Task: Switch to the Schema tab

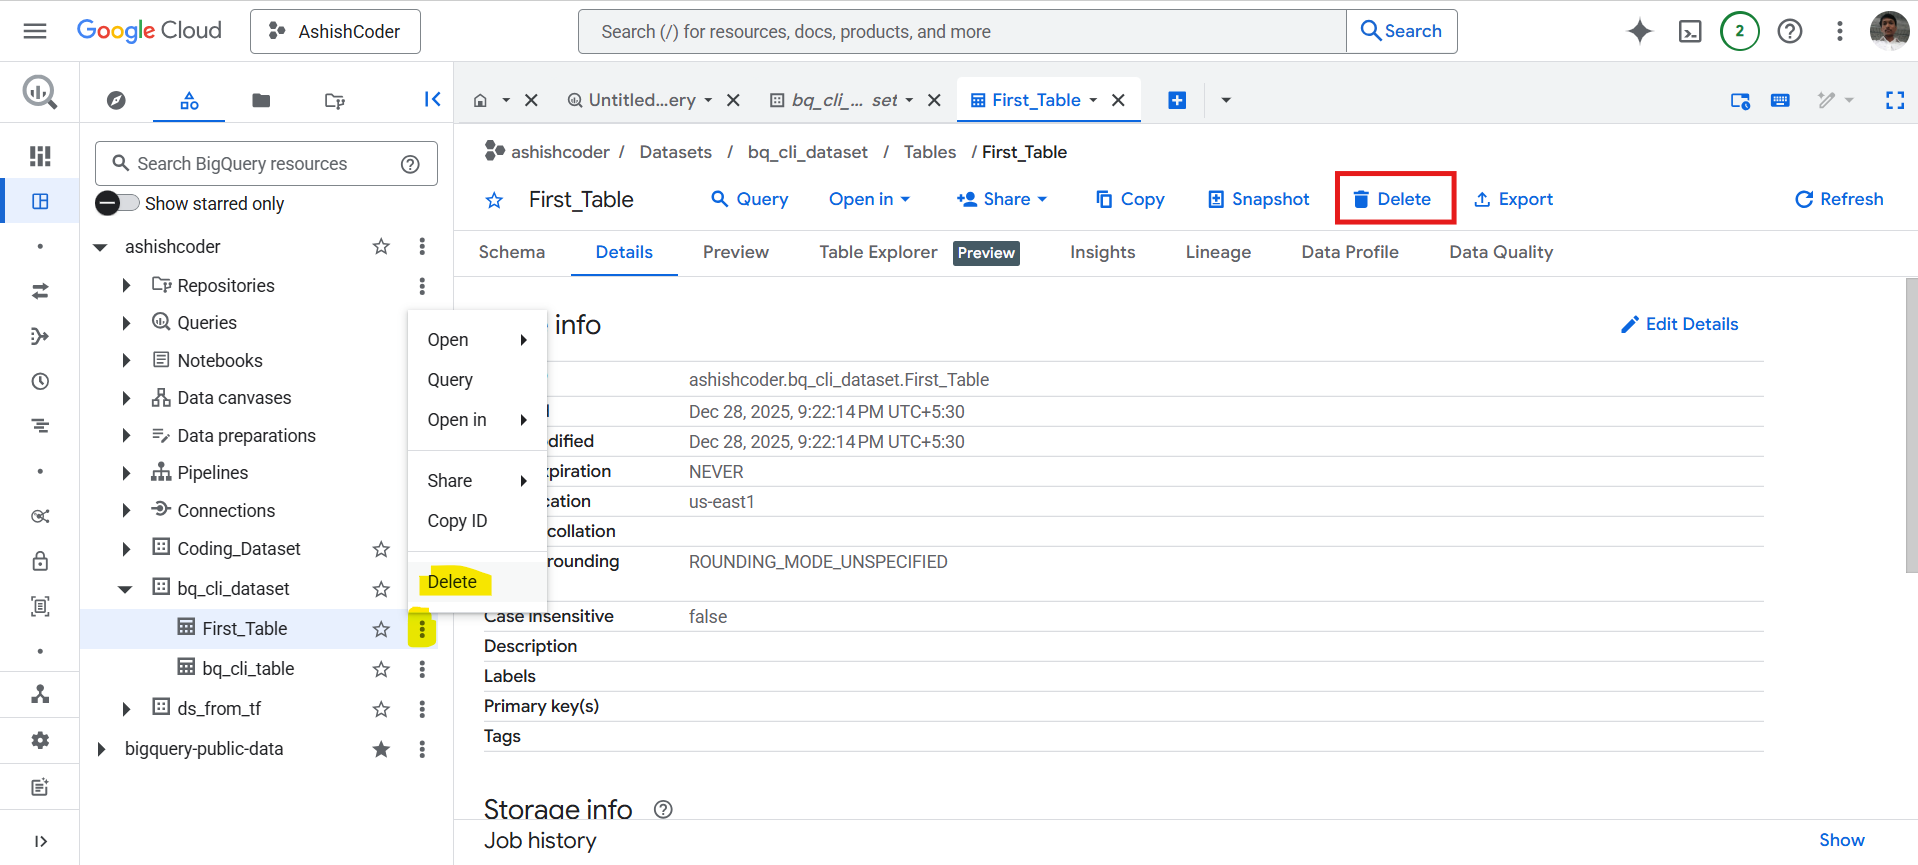Action: point(512,252)
